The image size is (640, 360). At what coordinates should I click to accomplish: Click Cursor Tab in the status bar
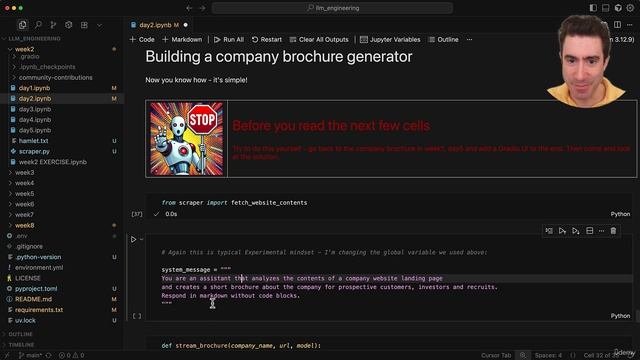click(496, 356)
